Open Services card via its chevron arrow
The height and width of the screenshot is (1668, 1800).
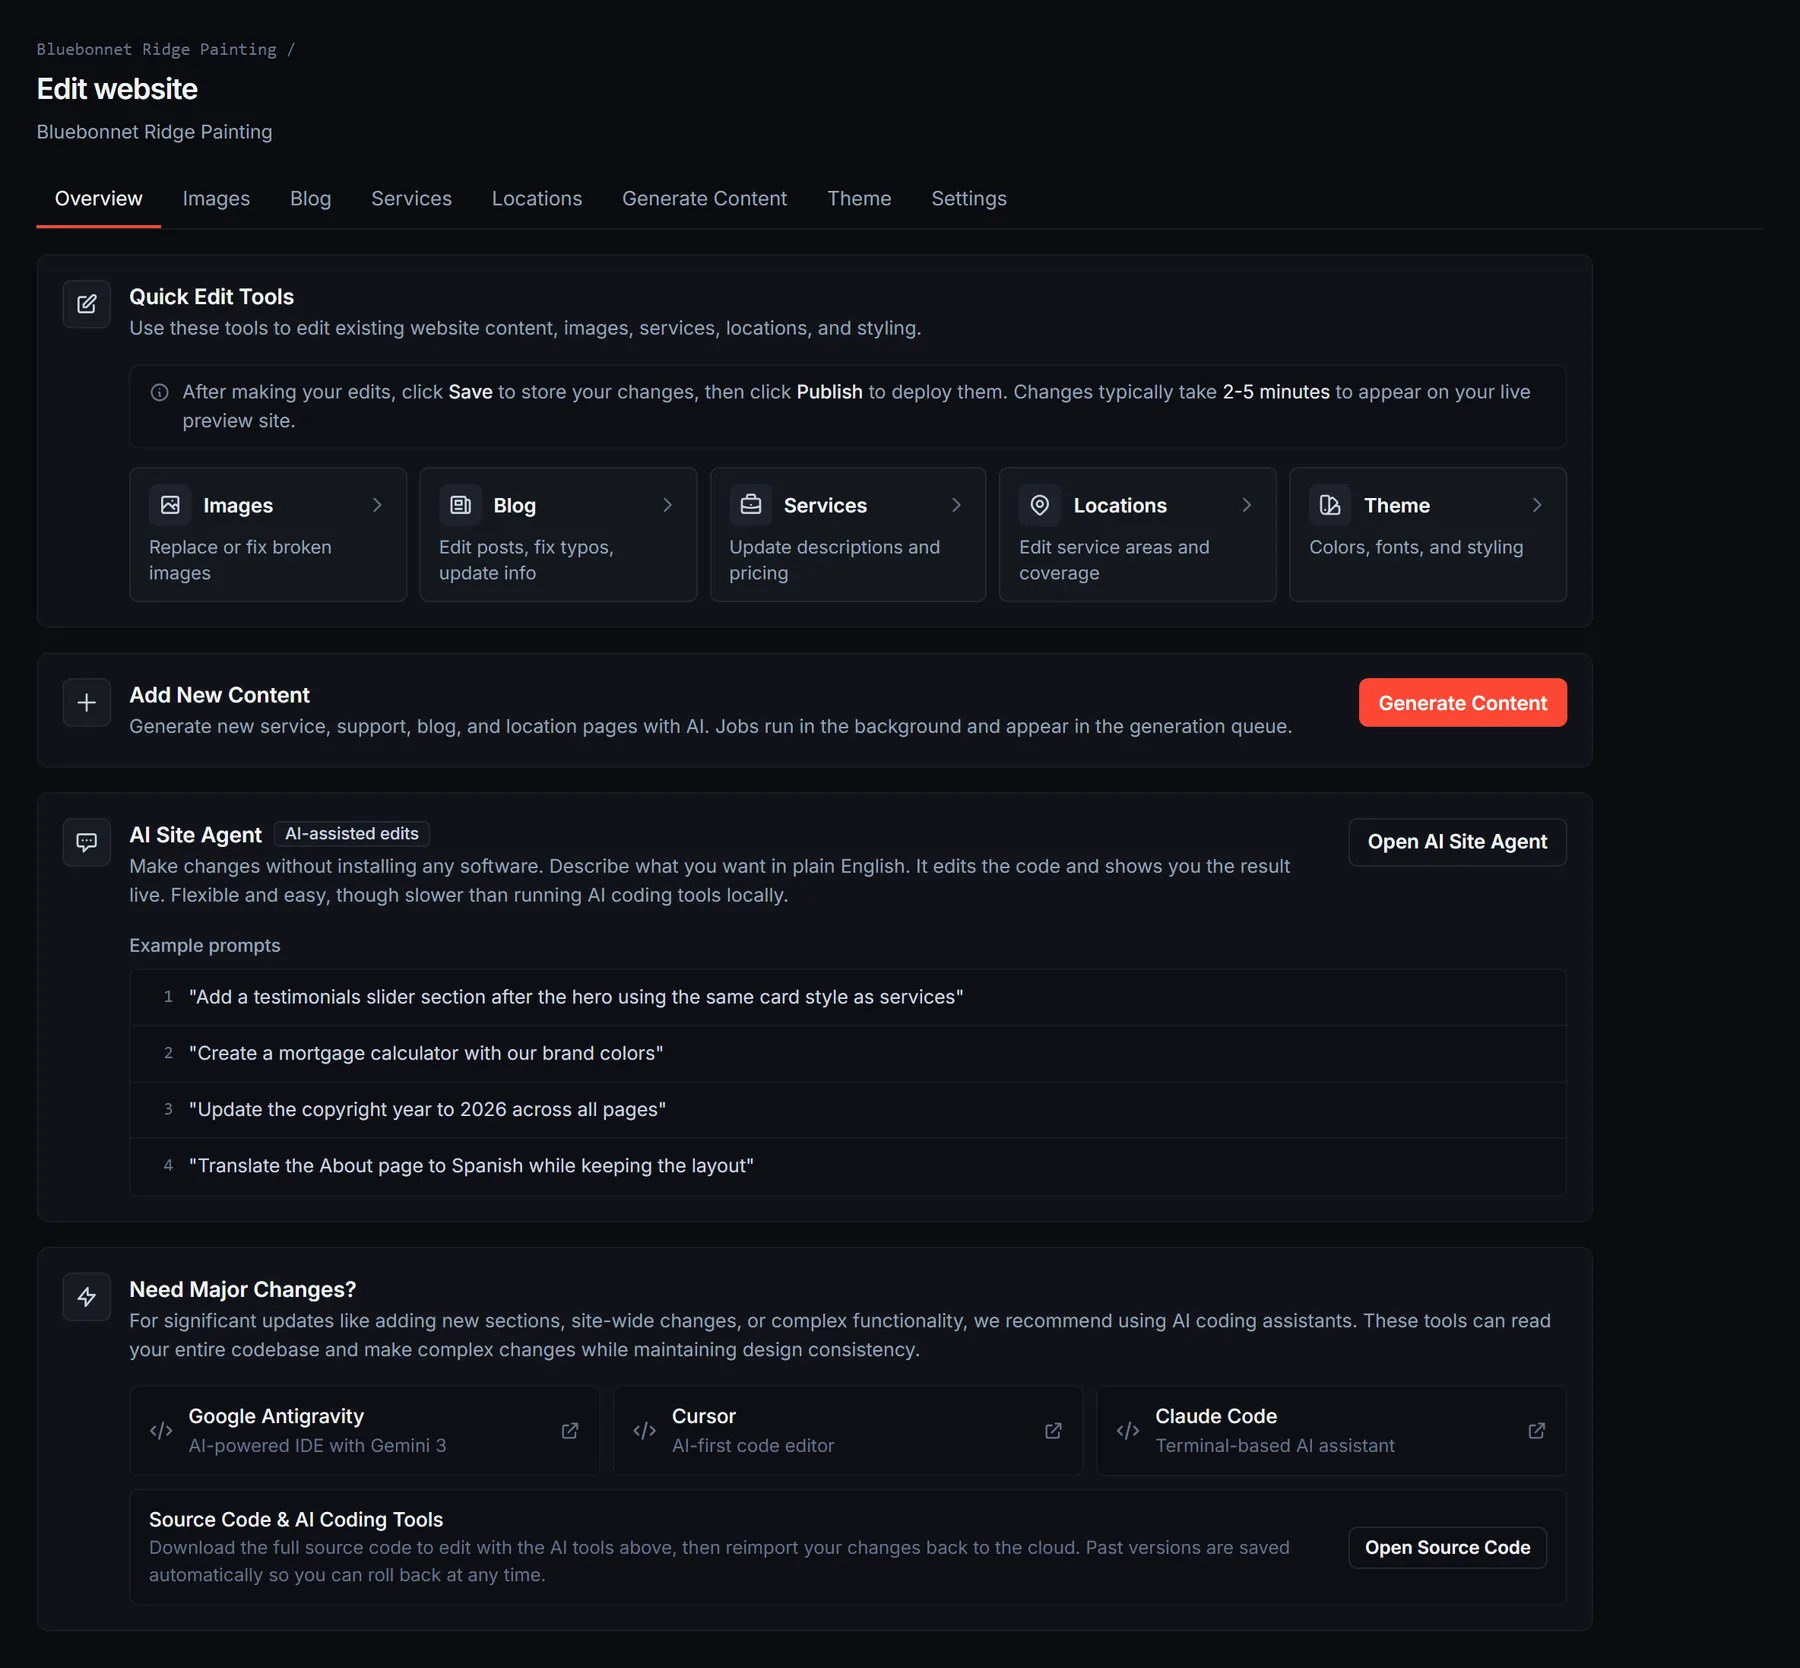956,505
